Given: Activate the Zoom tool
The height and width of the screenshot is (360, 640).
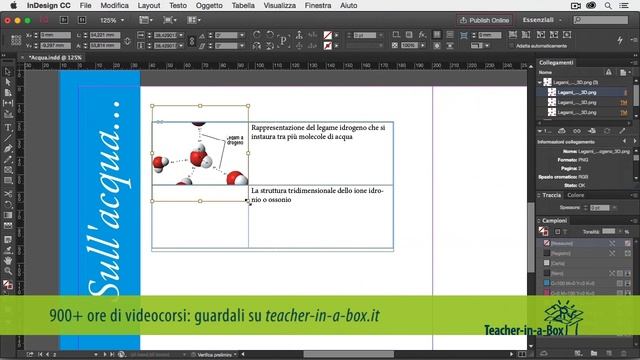Looking at the screenshot, I should [x=8, y=271].
